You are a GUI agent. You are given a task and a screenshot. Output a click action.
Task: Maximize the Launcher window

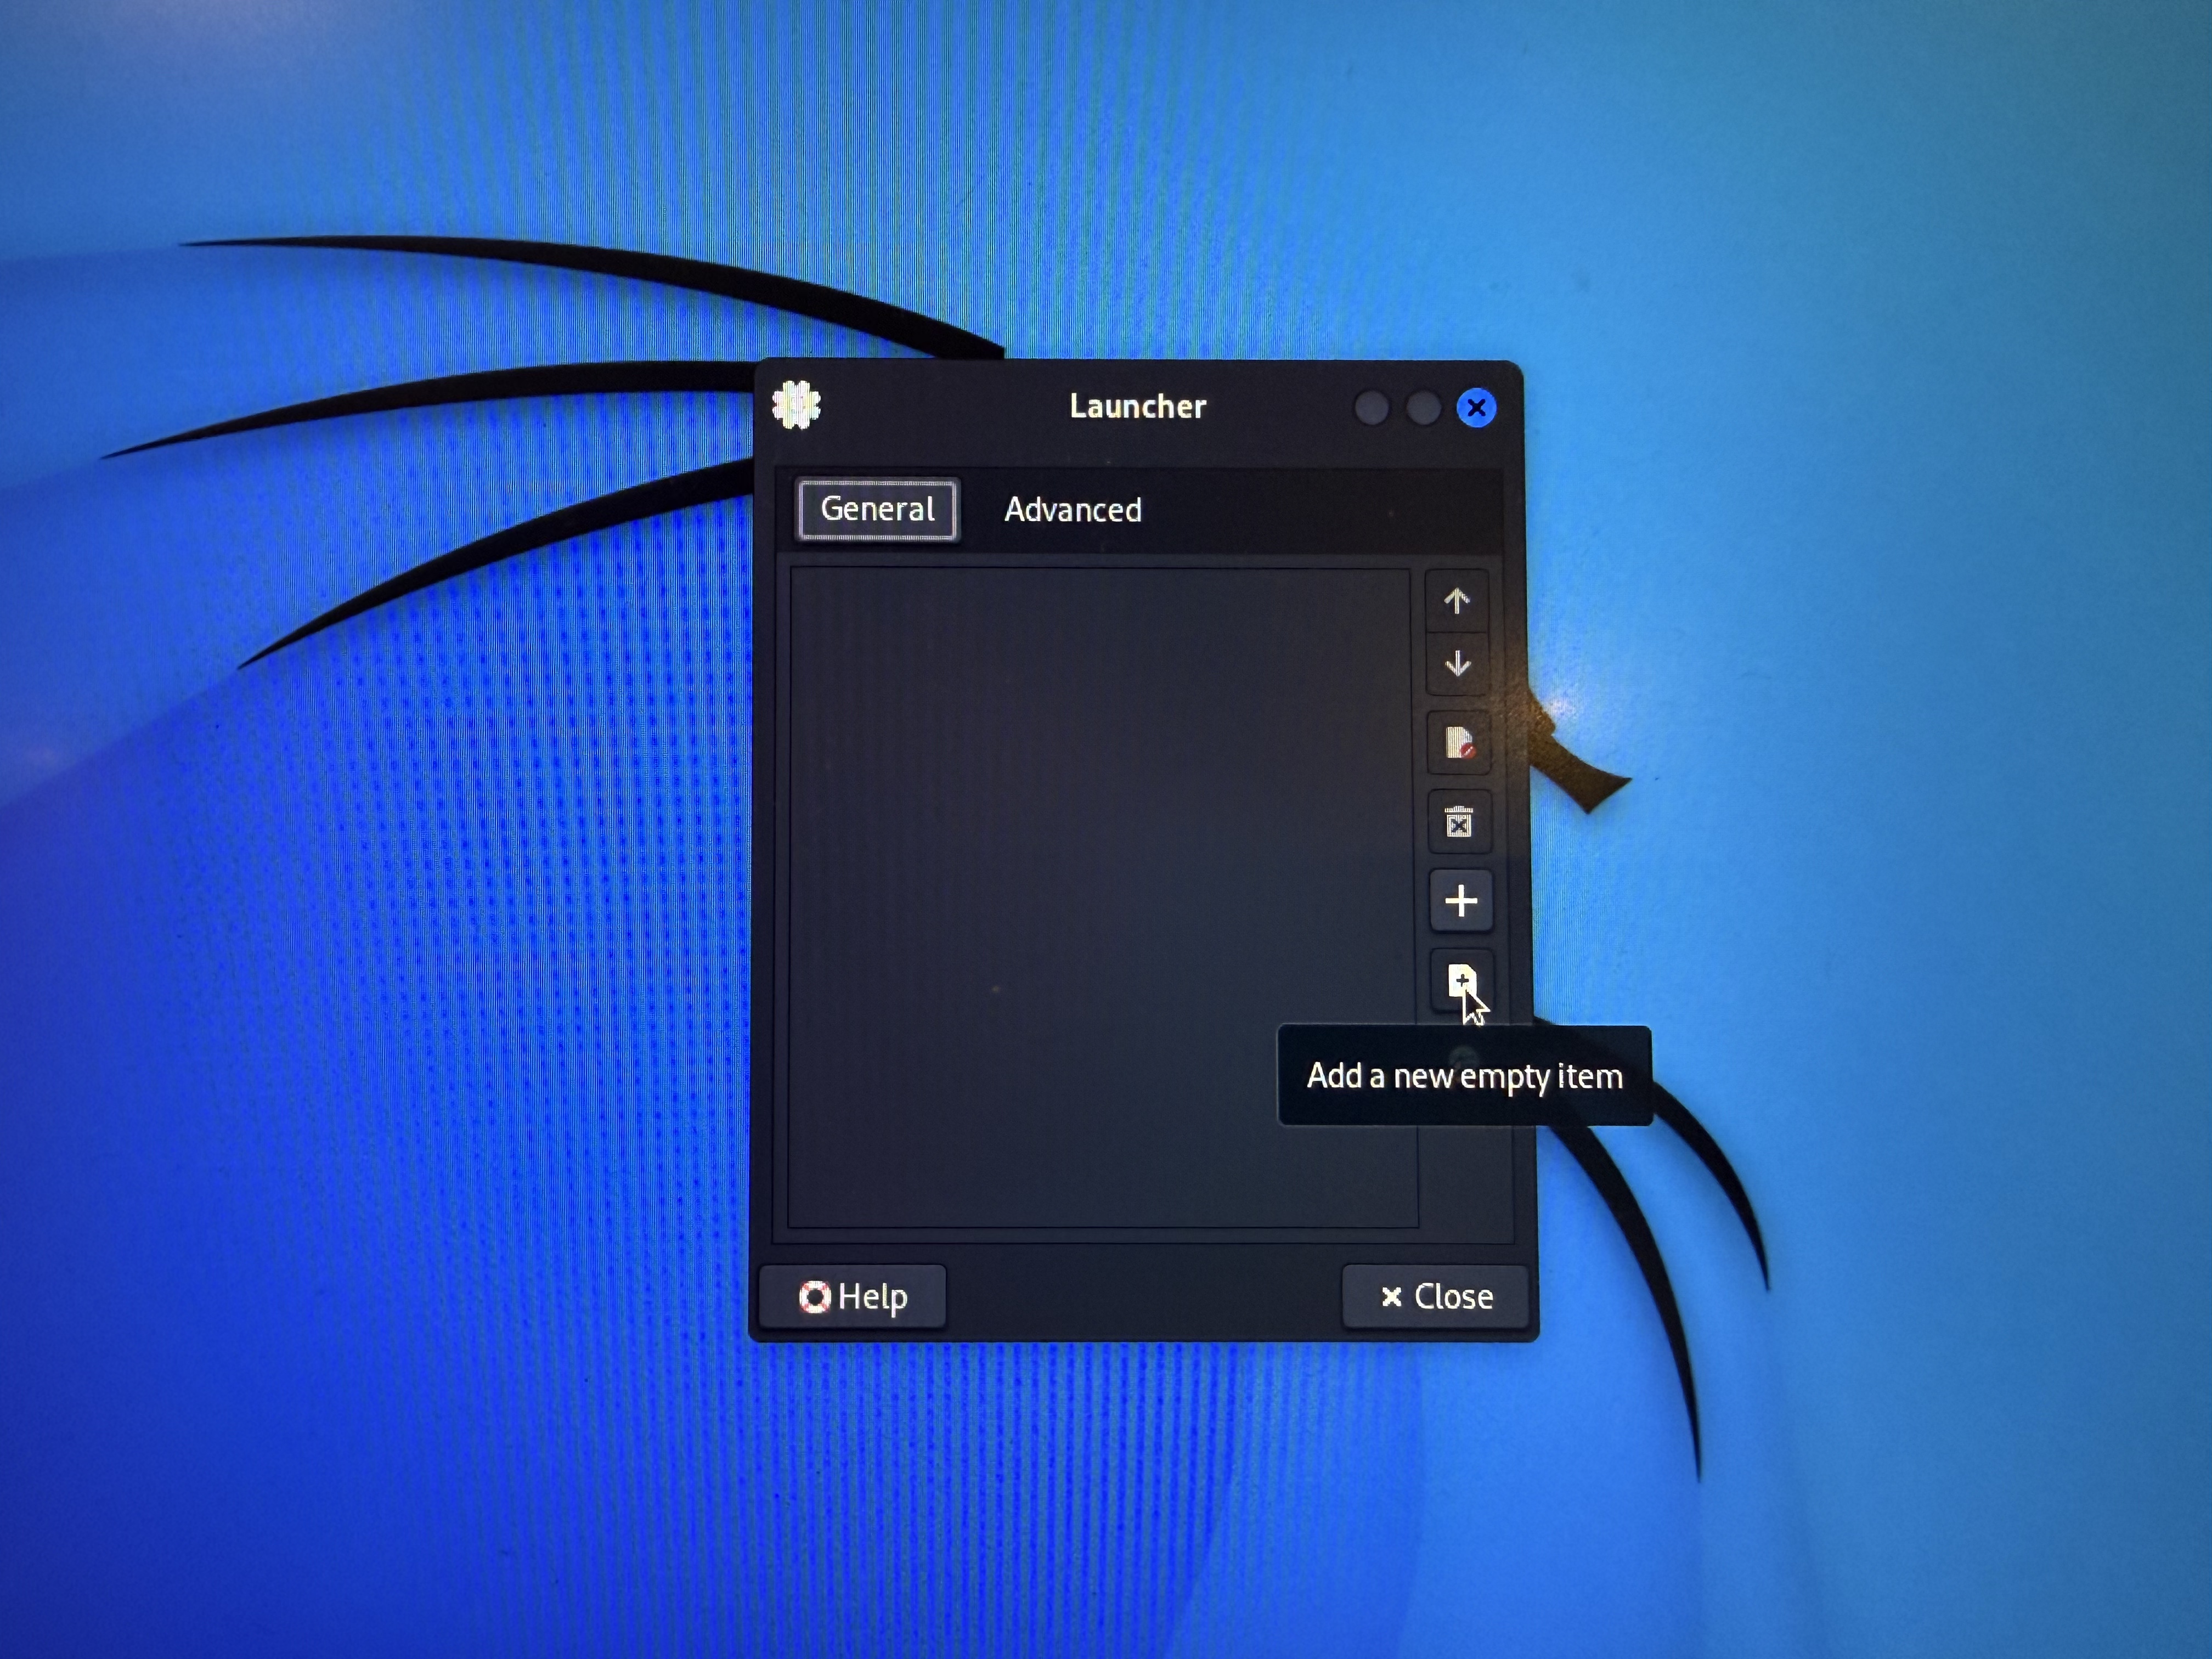pyautogui.click(x=1423, y=408)
